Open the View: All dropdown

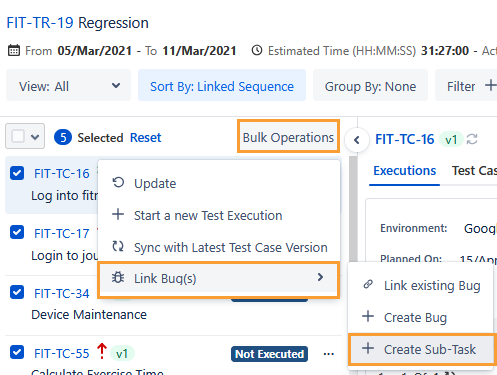coord(68,86)
